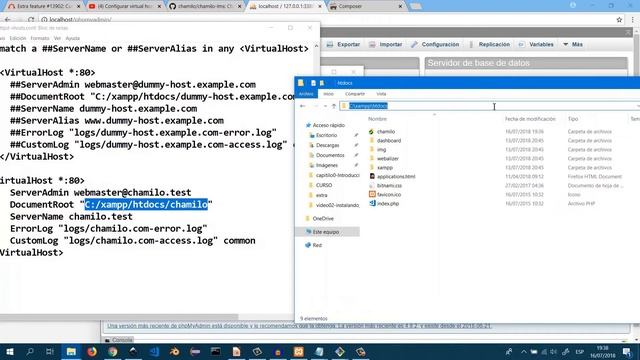The image size is (640, 360).
Task: Open Chrome from the taskbar
Action: click(x=112, y=351)
